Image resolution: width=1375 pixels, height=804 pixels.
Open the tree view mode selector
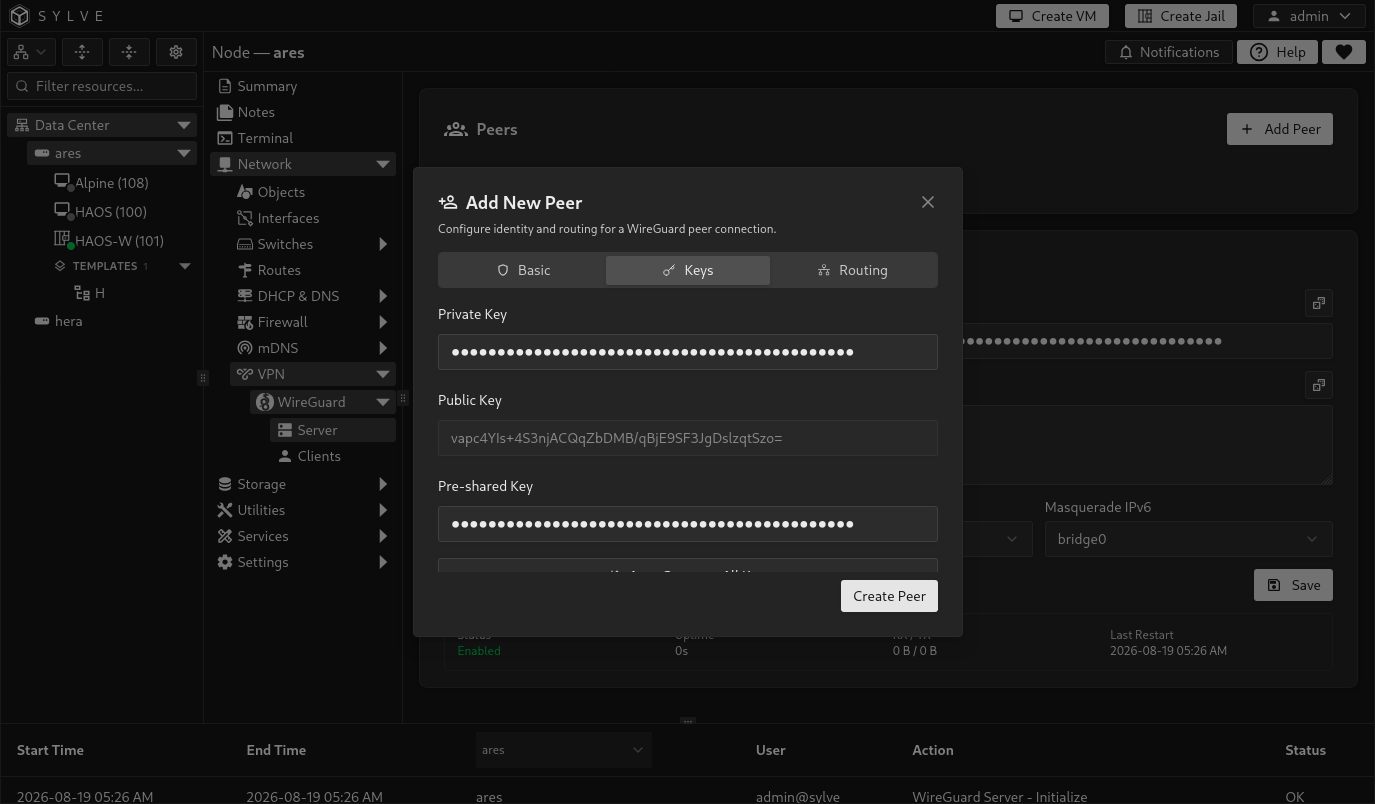point(30,52)
